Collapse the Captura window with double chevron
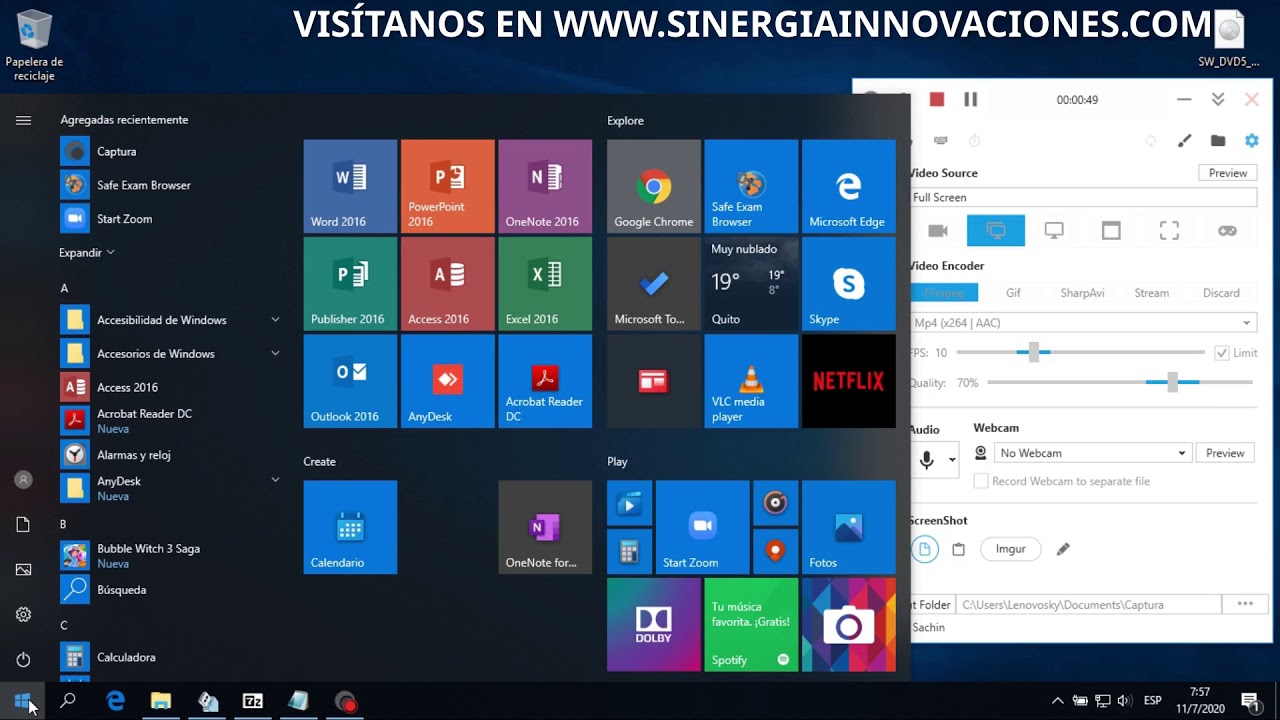Viewport: 1280px width, 720px height. point(1218,99)
